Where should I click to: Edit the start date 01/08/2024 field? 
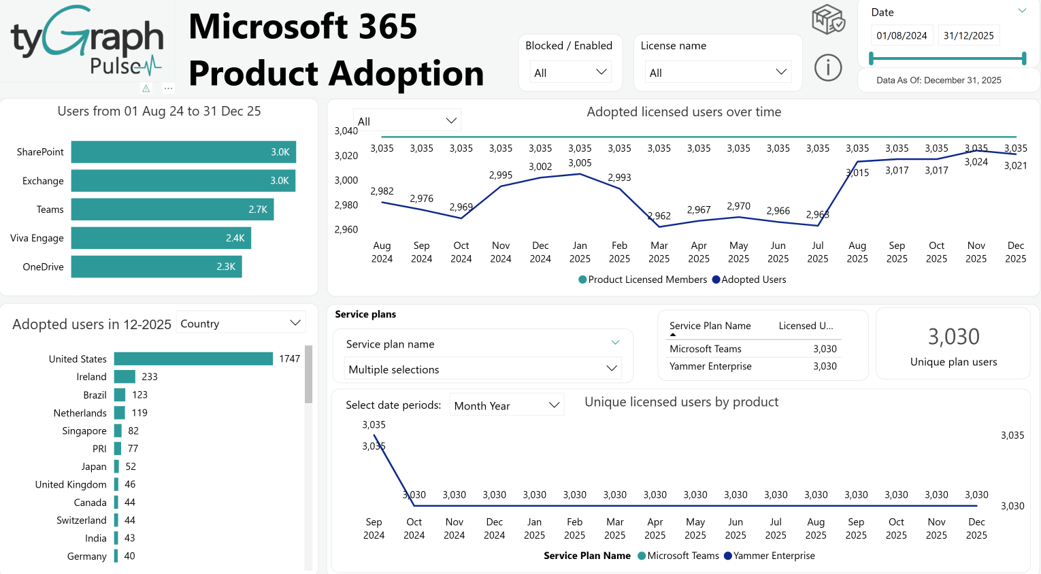click(x=902, y=36)
